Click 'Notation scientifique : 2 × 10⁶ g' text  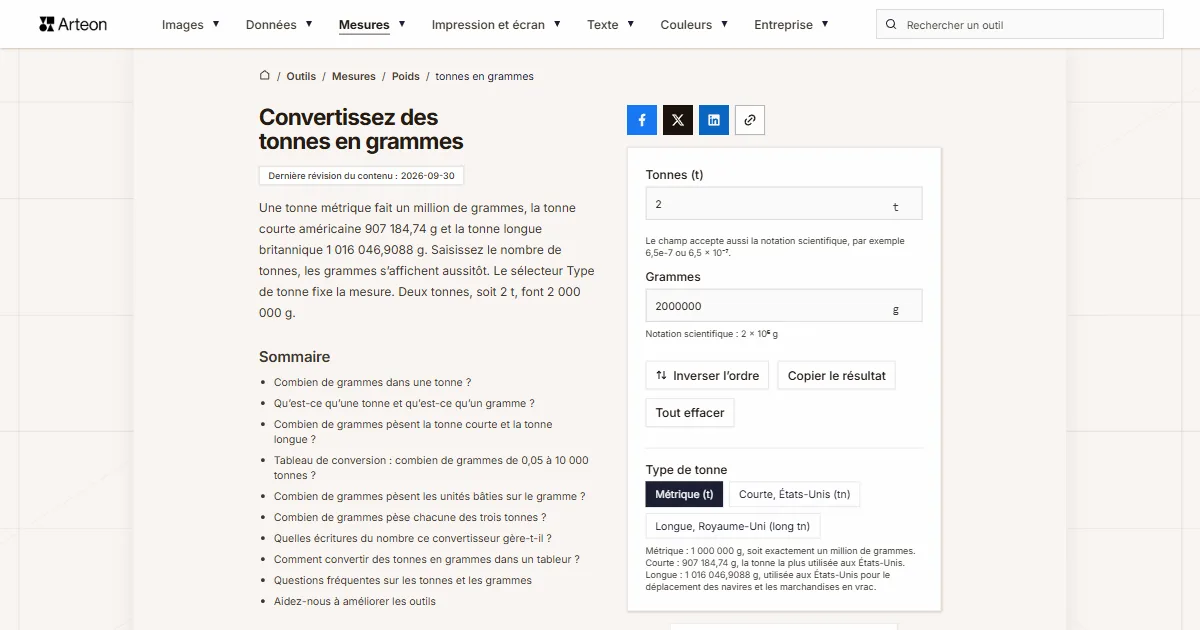[712, 334]
